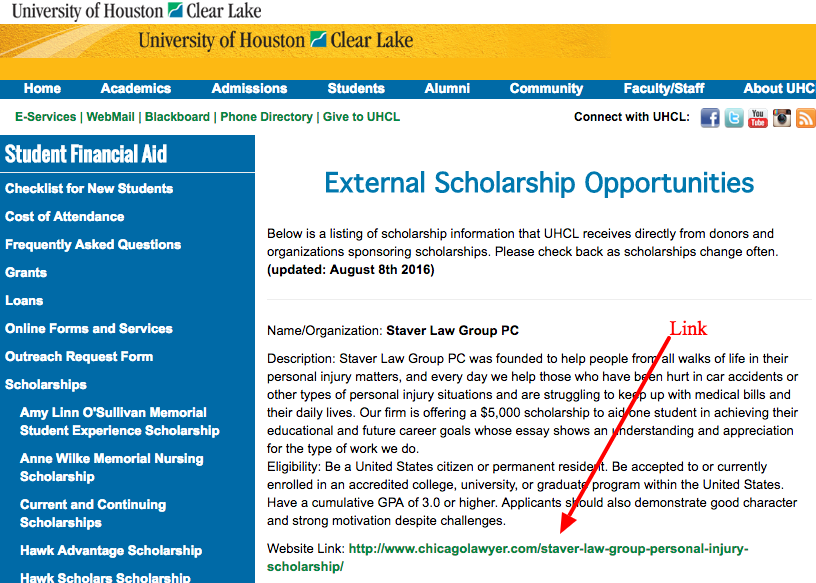Open the Faculty/Staff nav item
The height and width of the screenshot is (583, 816).
[664, 88]
